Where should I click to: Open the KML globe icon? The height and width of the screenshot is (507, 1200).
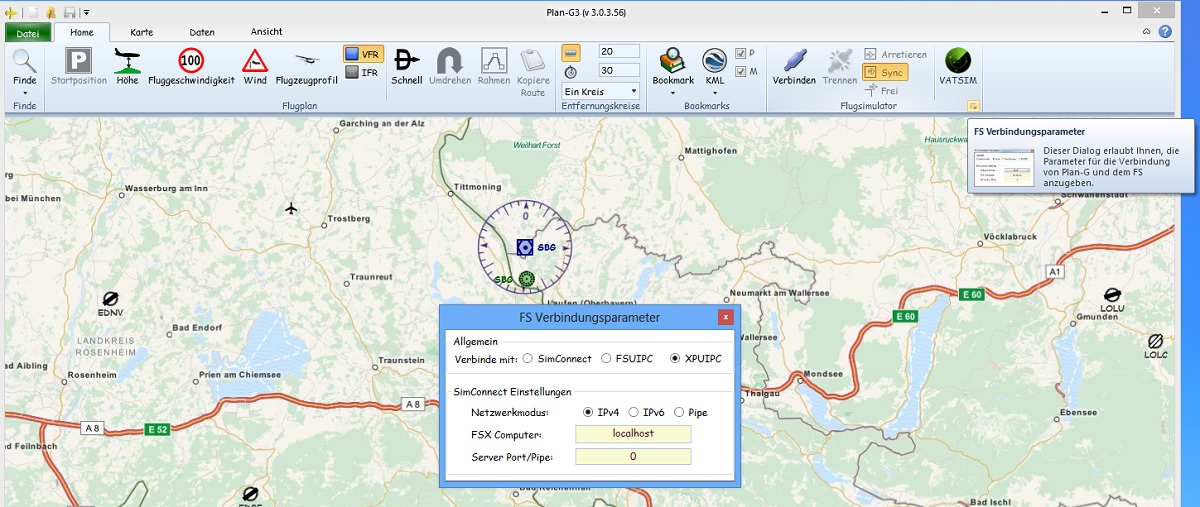[714, 59]
